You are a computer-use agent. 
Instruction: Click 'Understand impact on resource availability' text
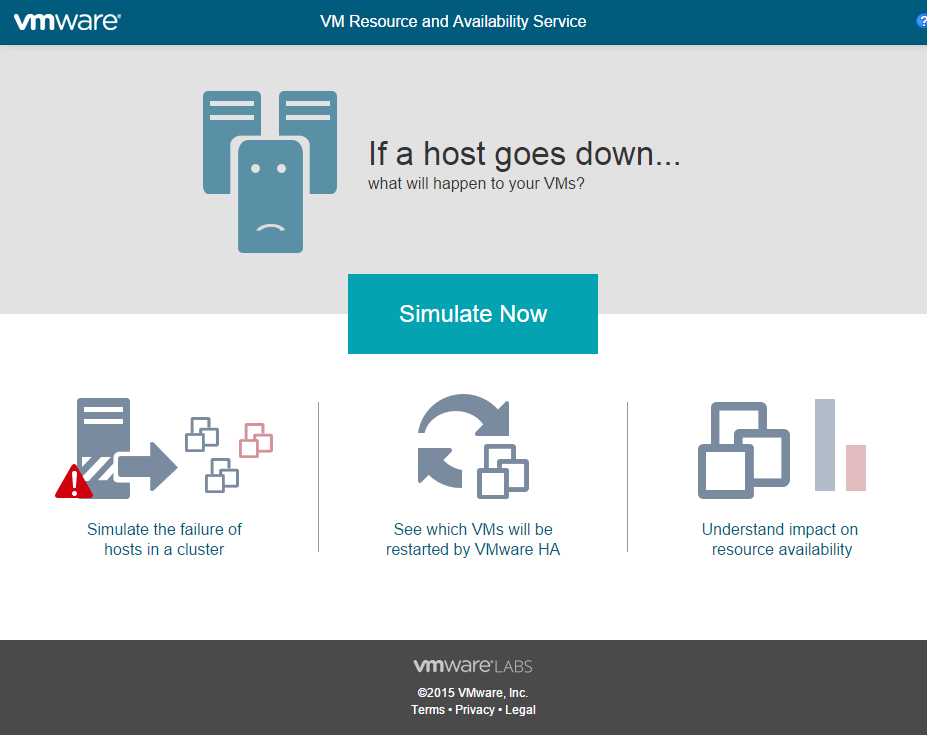click(x=781, y=539)
